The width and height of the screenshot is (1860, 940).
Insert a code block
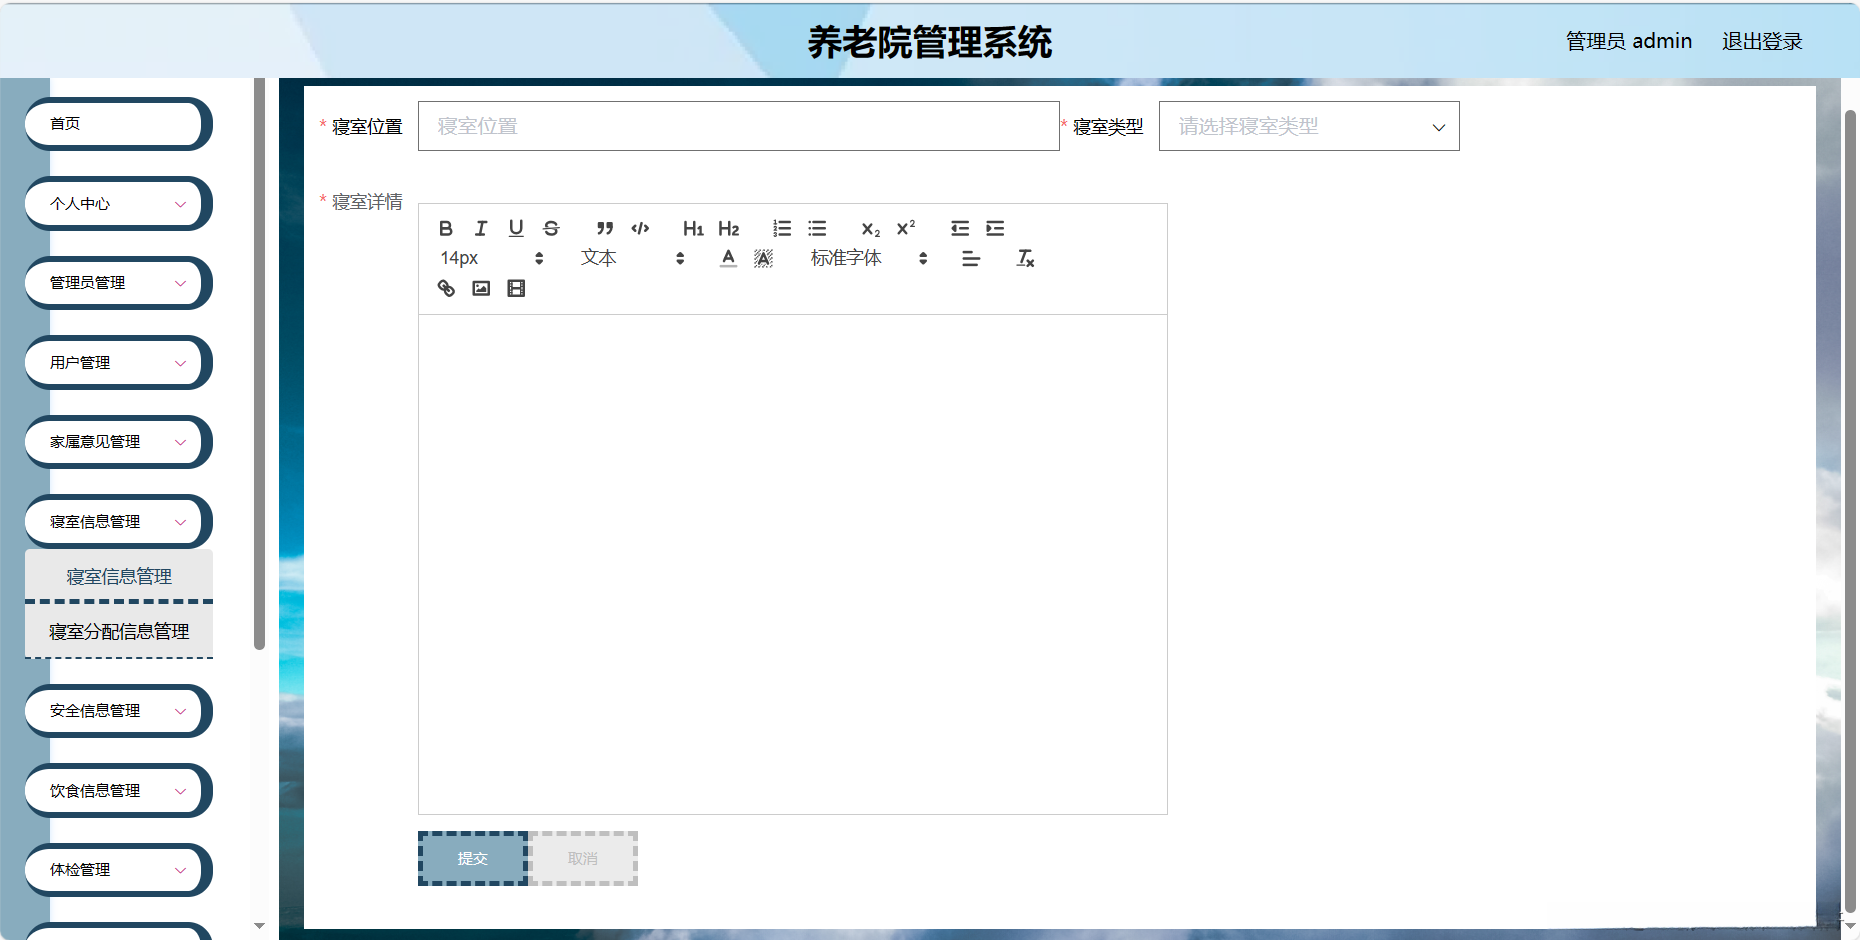[640, 228]
